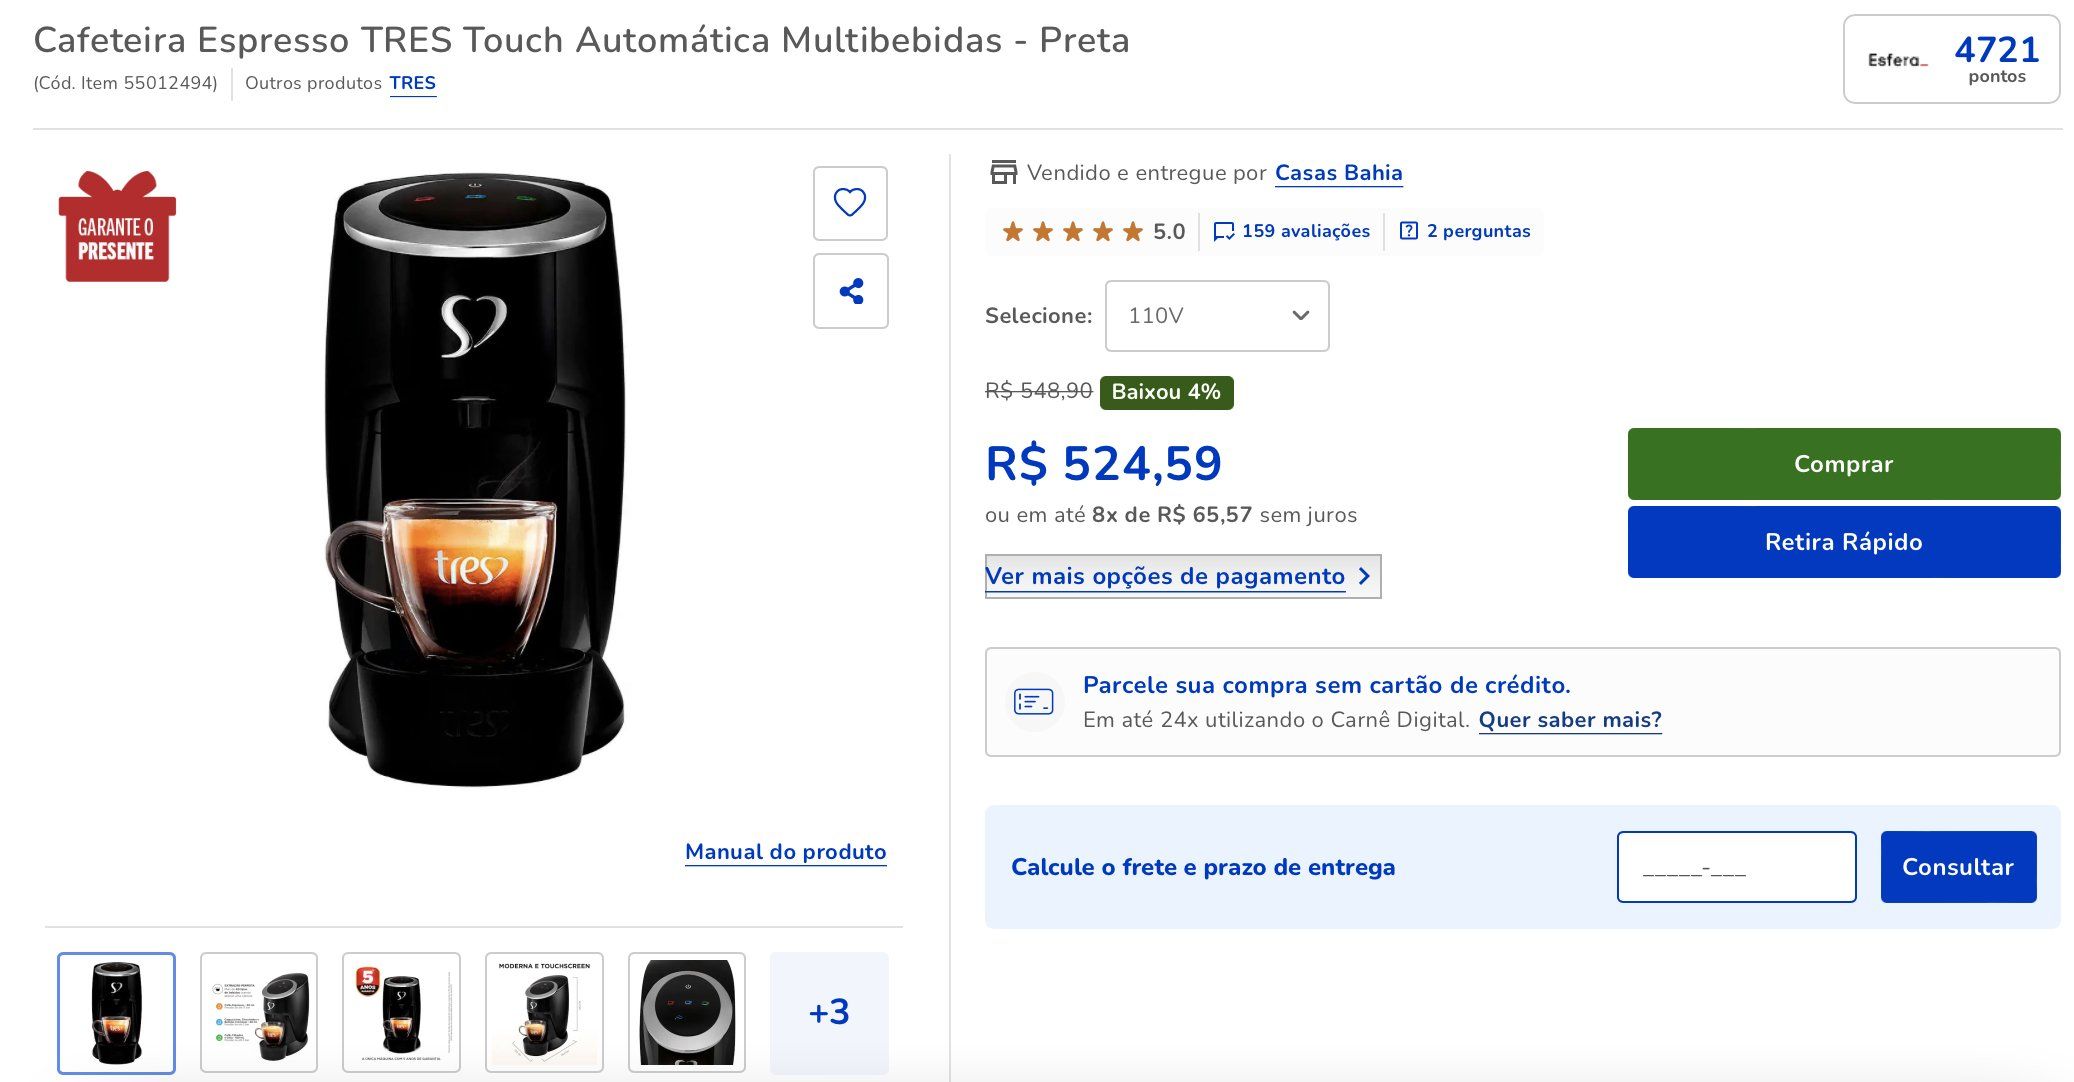
Task: Expand Ver mais opções de pagamento
Action: [x=1182, y=577]
